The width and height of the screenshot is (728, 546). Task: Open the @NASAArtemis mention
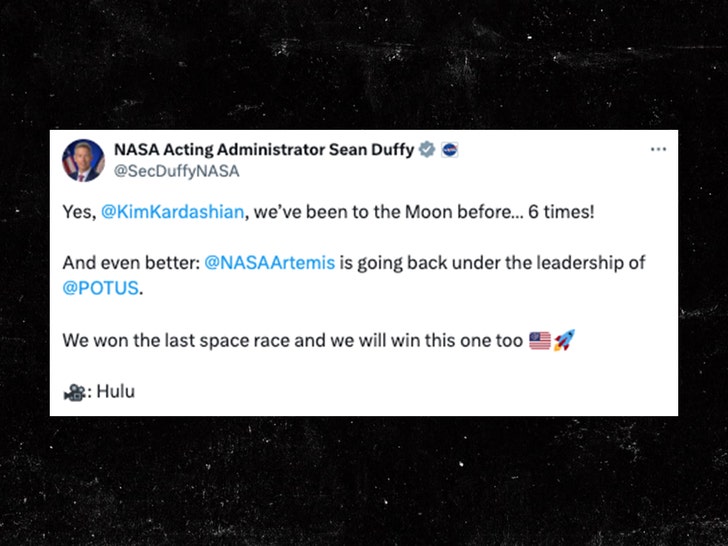[269, 263]
